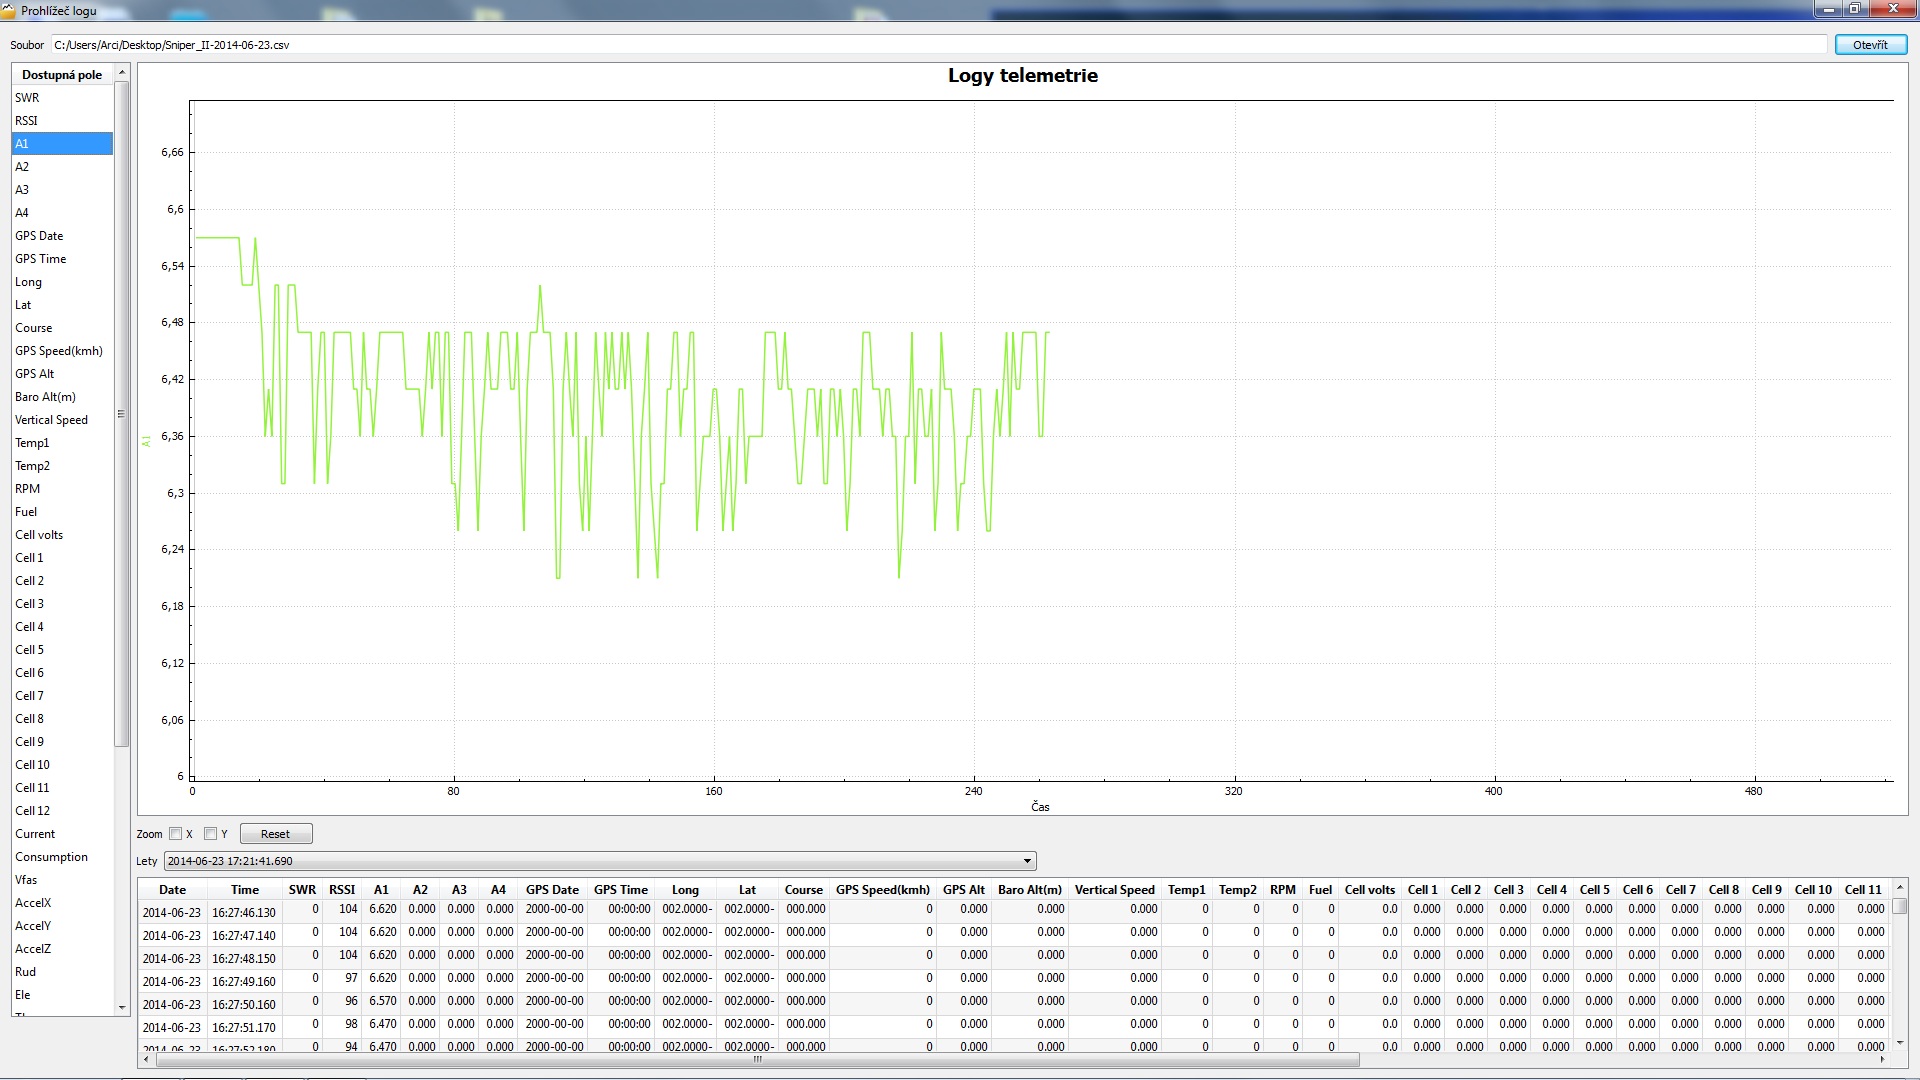Click the table's horizontal scrollbar thumb
The image size is (1920, 1080).
[x=757, y=1059]
